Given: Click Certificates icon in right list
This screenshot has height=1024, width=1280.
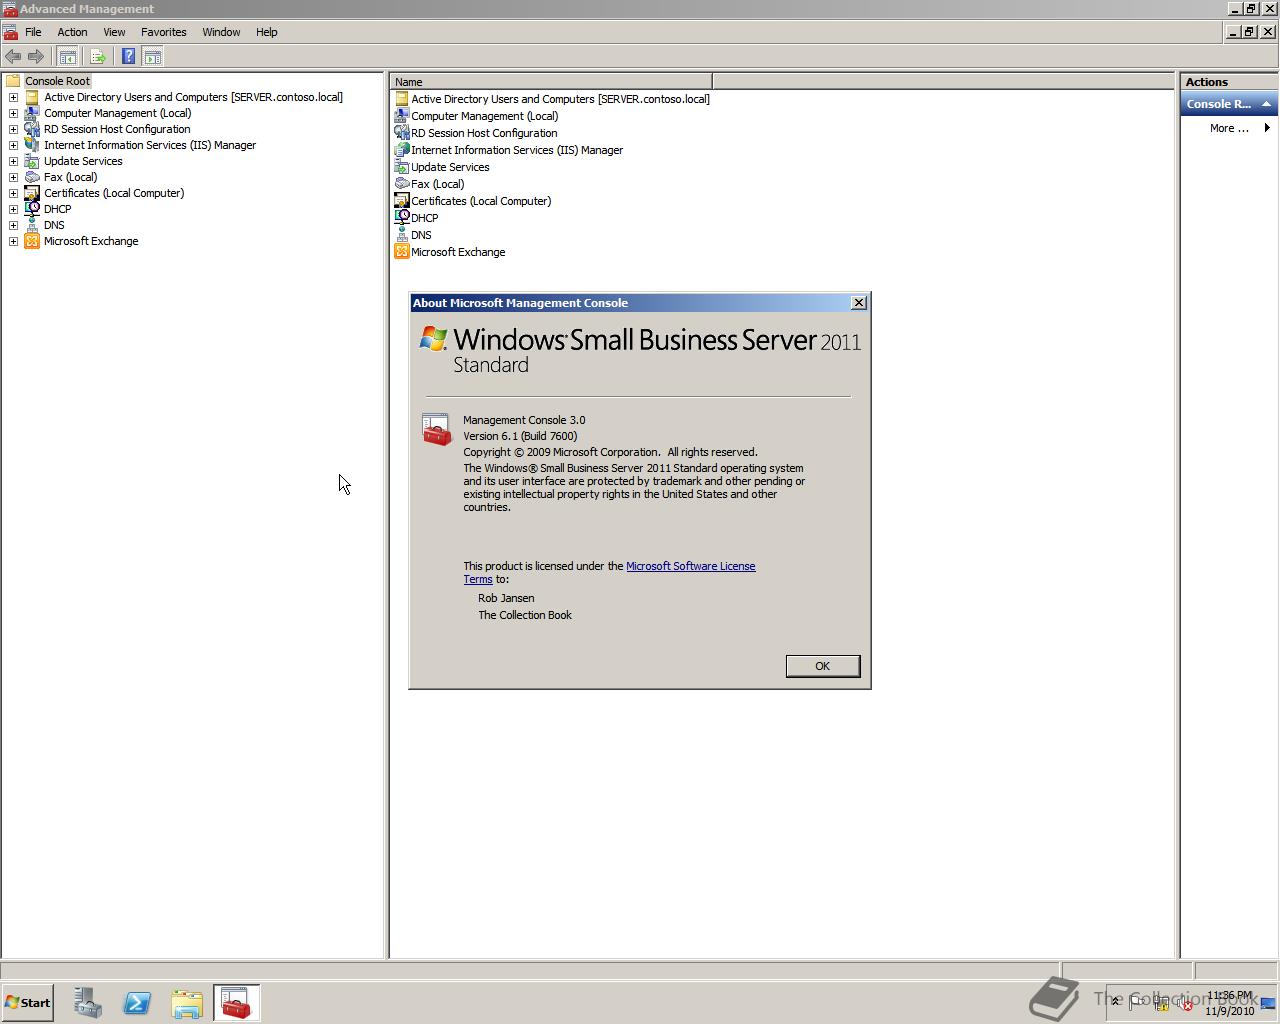Looking at the screenshot, I should coord(401,201).
